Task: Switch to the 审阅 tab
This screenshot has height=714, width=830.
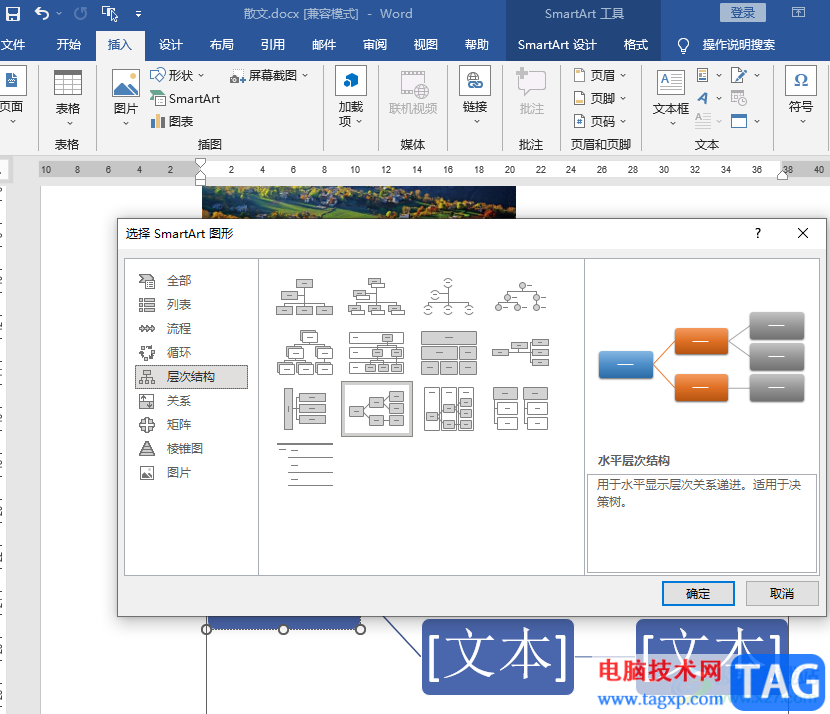Action: (375, 45)
